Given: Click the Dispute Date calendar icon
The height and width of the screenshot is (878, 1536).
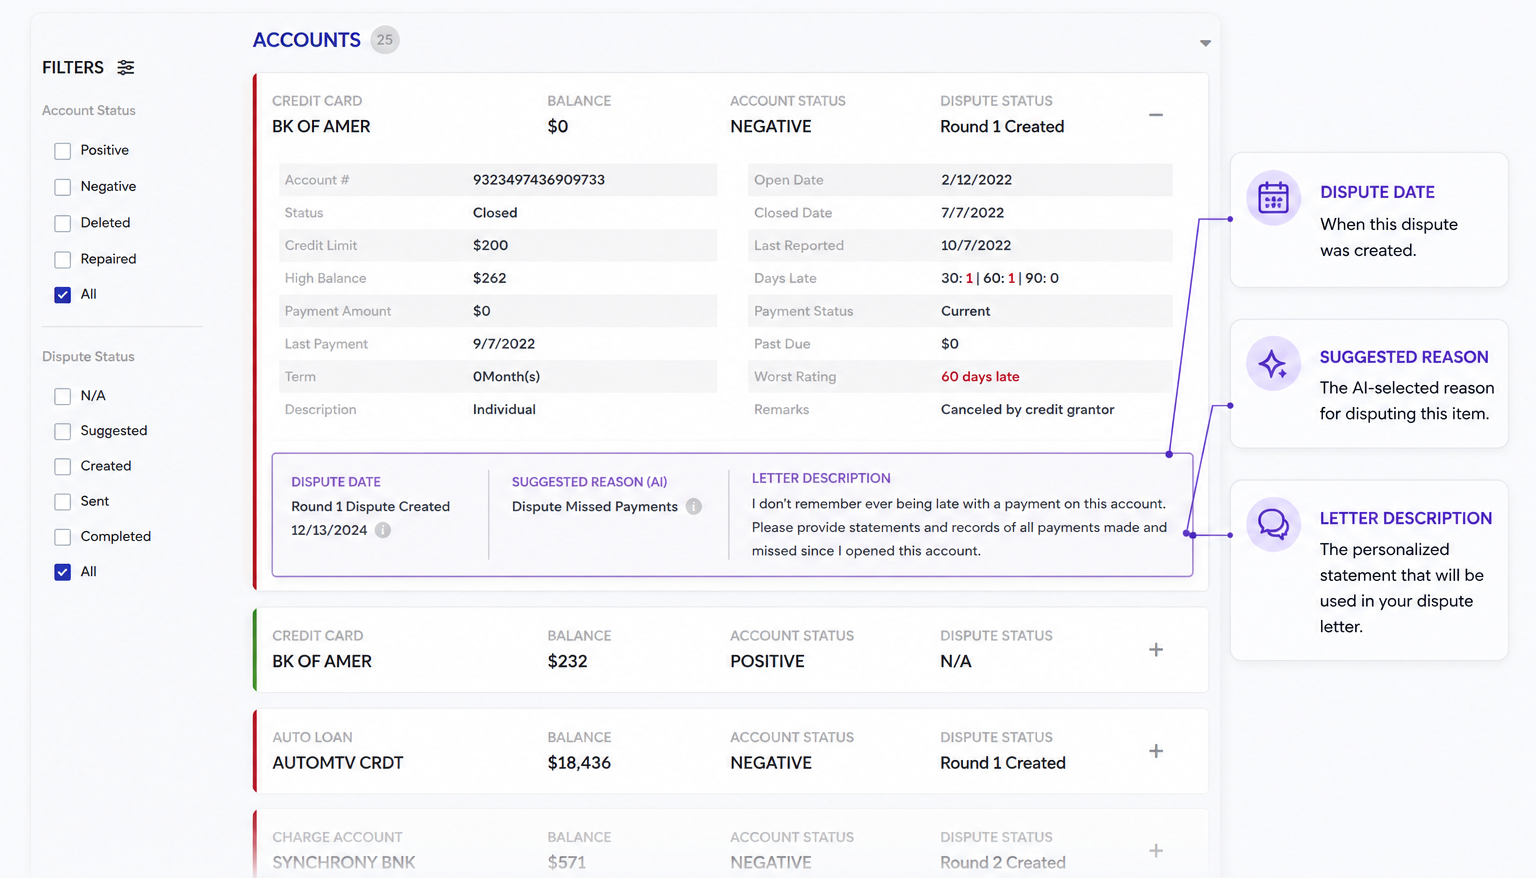Looking at the screenshot, I should click(x=1273, y=198).
